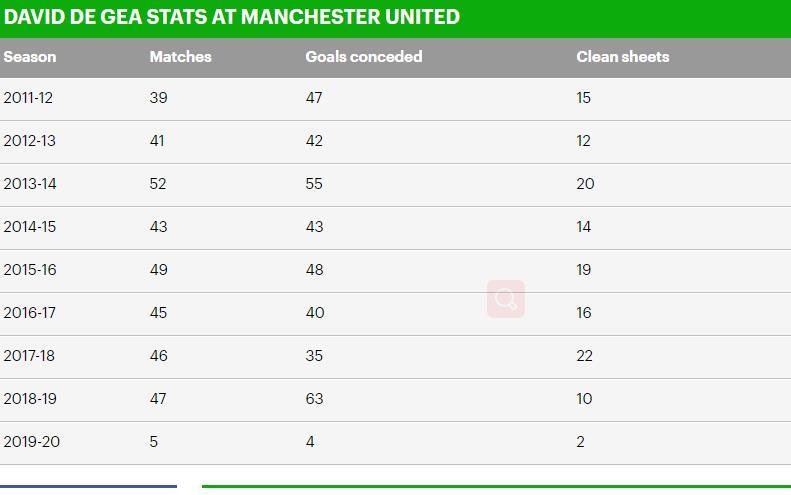Select the 2016-17 season row label
The width and height of the screenshot is (791, 495).
pyautogui.click(x=29, y=313)
